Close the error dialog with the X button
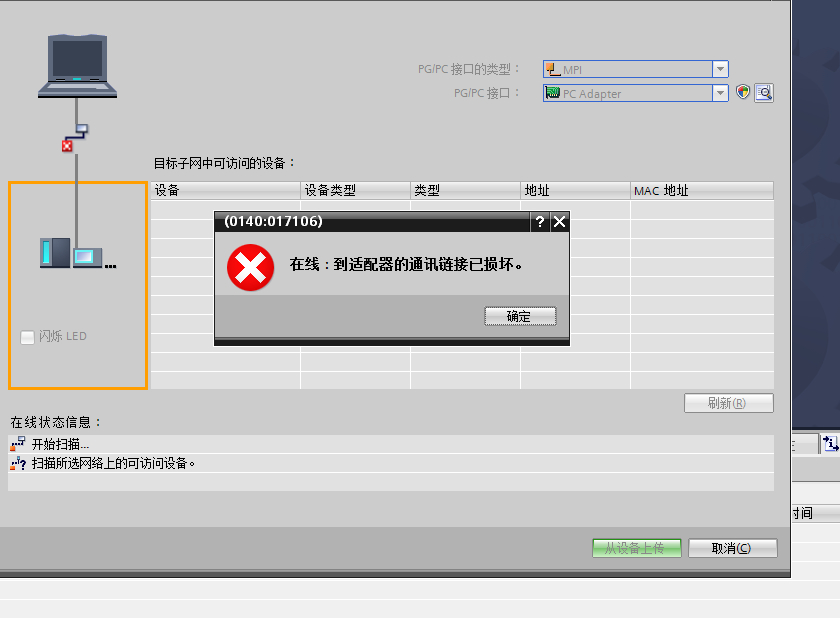 tap(560, 222)
